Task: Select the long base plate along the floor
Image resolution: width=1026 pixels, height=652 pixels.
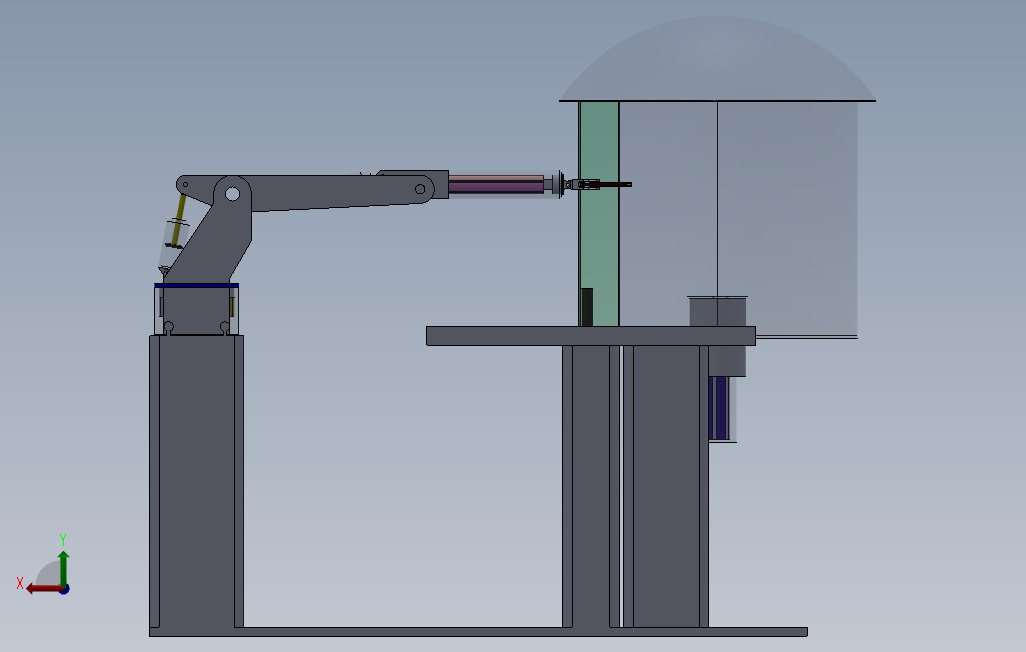Action: point(478,632)
